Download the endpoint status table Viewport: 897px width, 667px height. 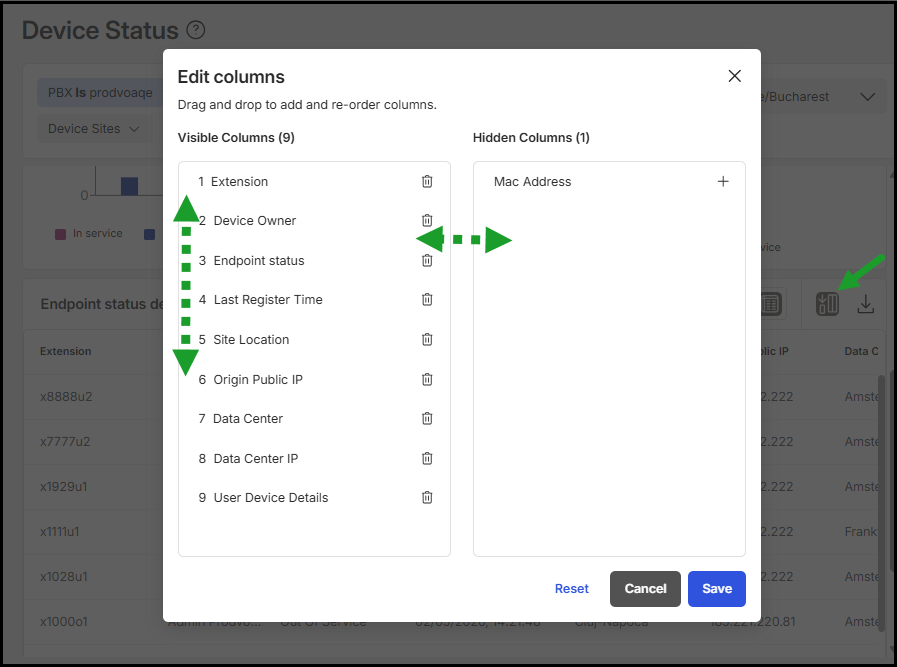866,304
